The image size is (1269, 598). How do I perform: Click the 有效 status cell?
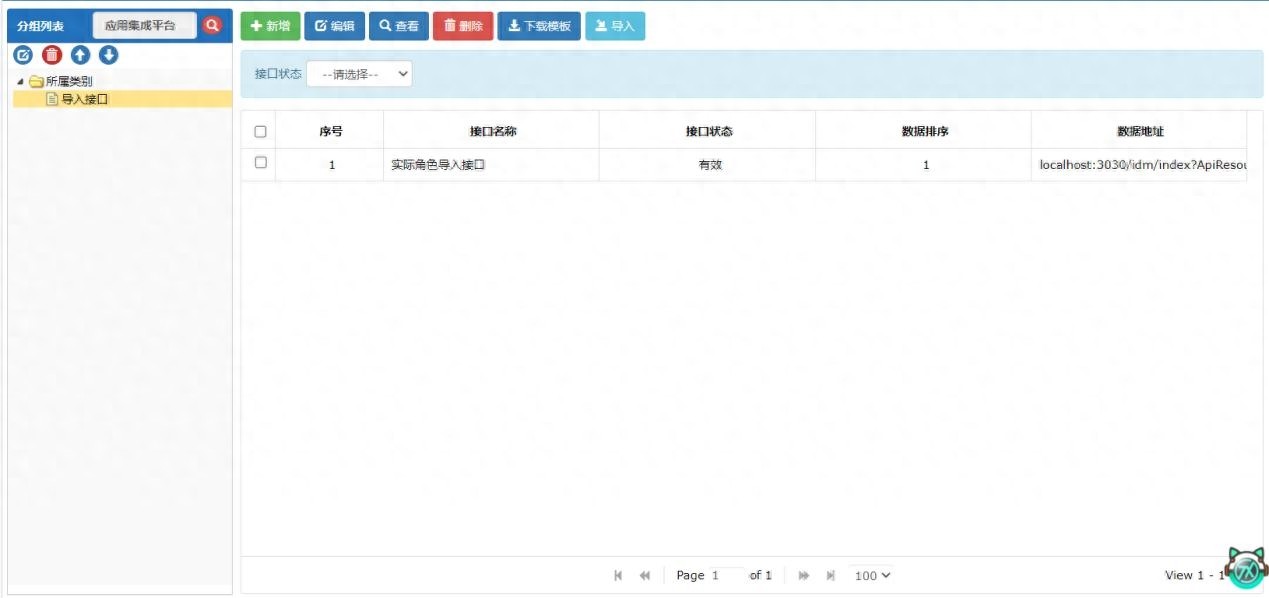(708, 165)
